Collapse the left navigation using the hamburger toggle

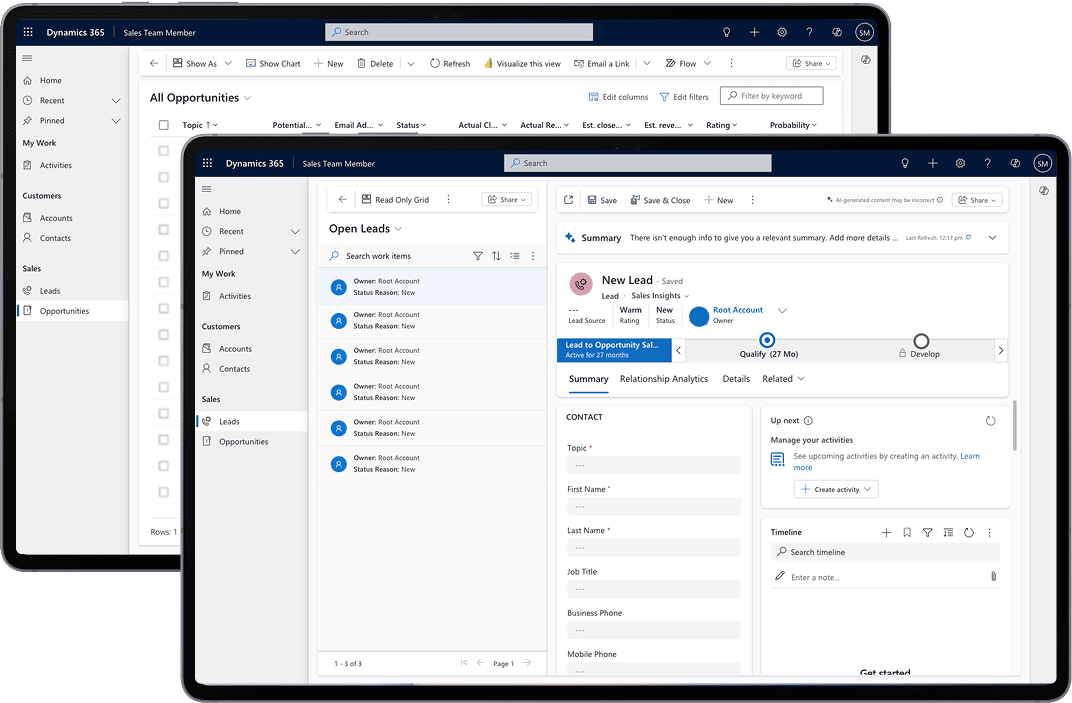(208, 188)
